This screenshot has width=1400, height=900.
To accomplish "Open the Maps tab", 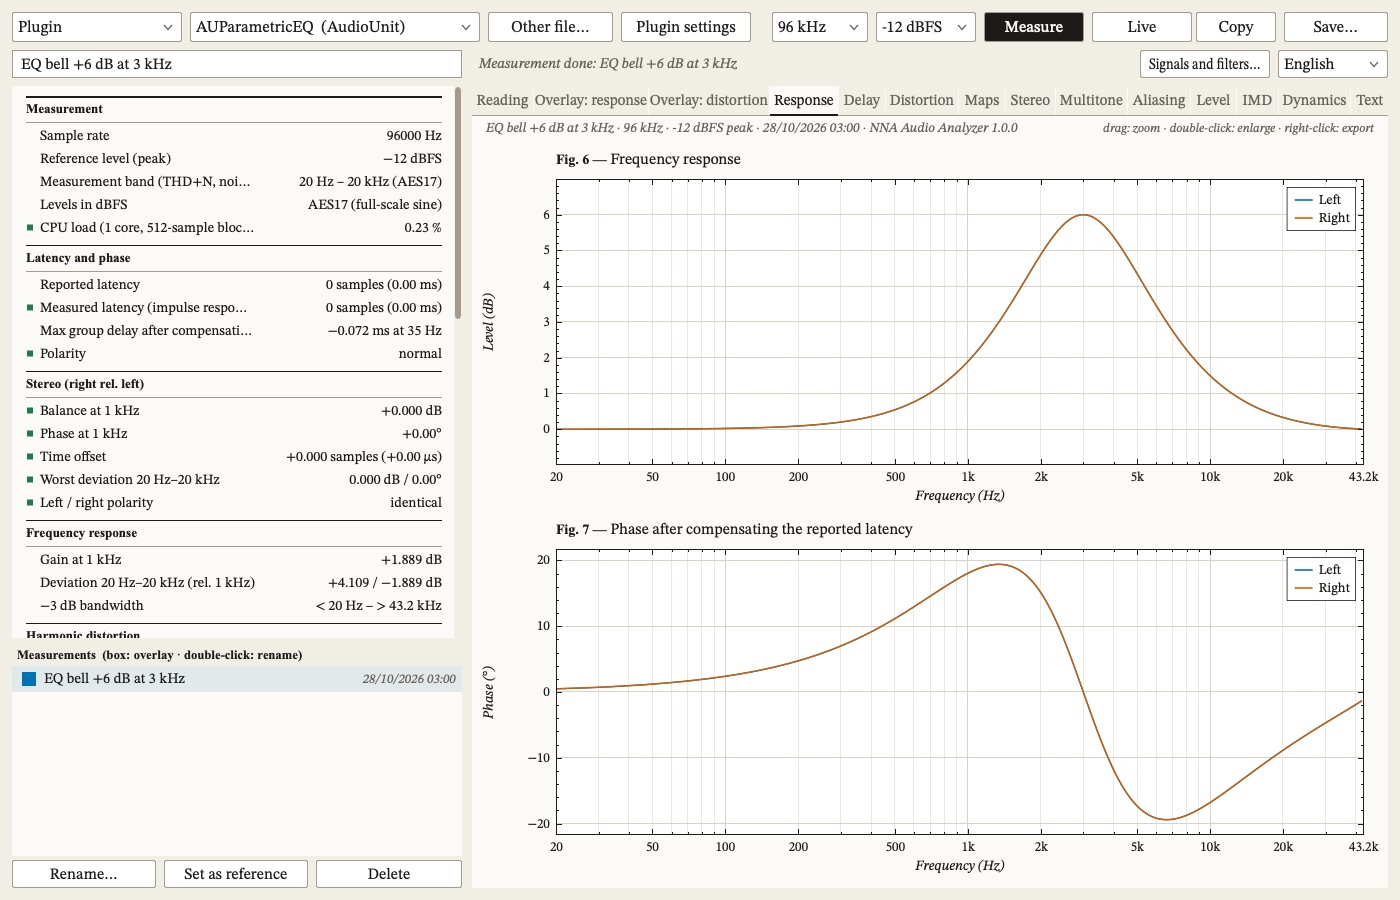I will pos(982,100).
